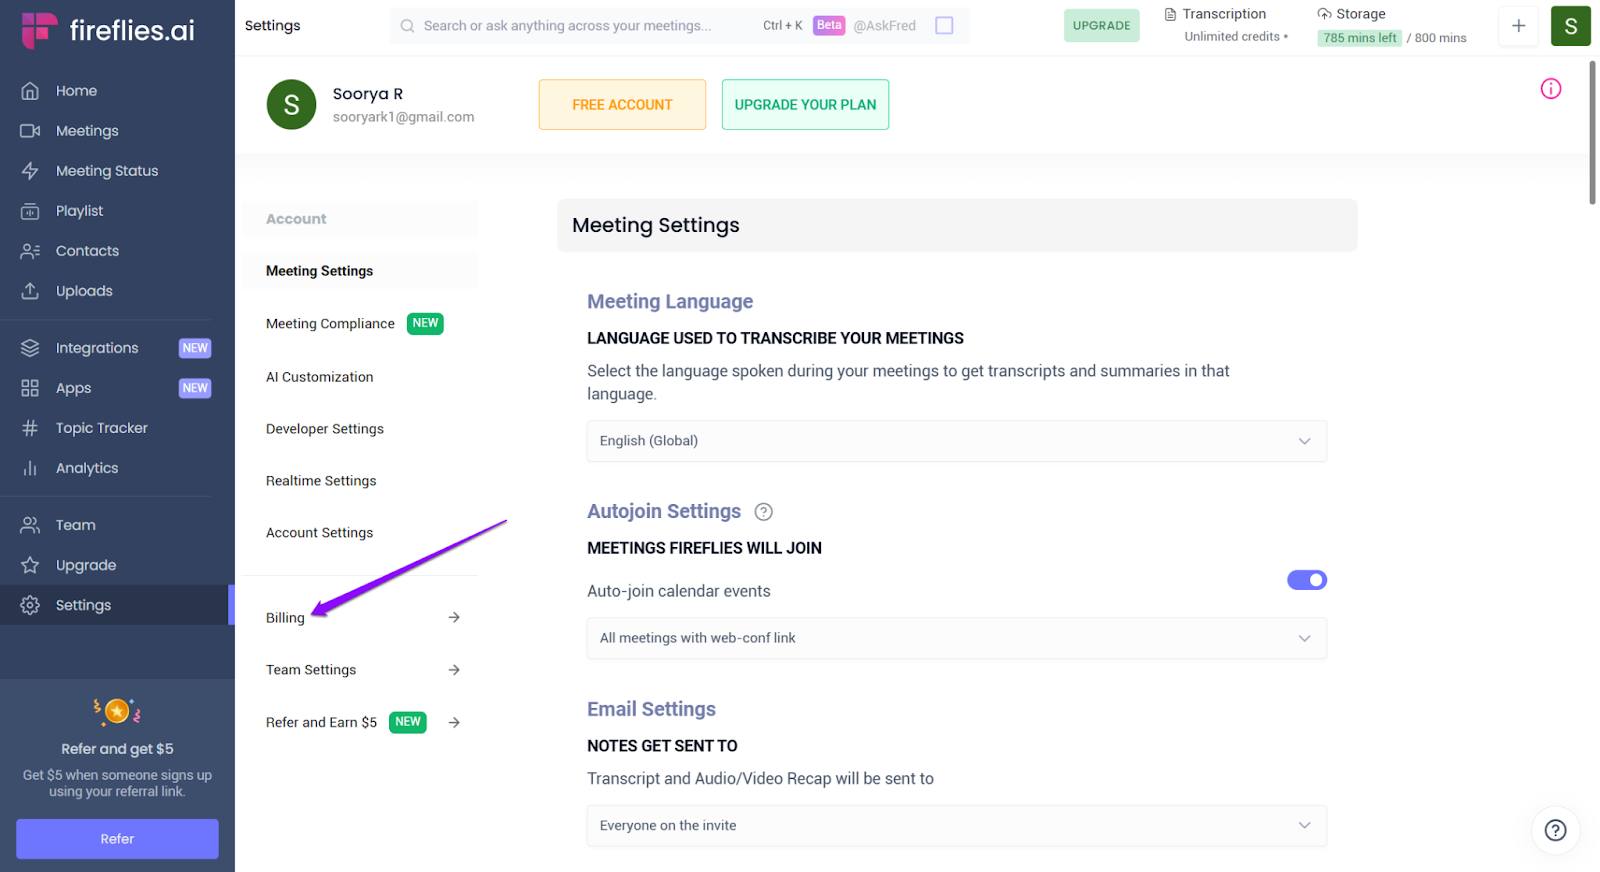Disable the Auto-join calendar events toggle
This screenshot has height=872, width=1600.
tap(1306, 580)
